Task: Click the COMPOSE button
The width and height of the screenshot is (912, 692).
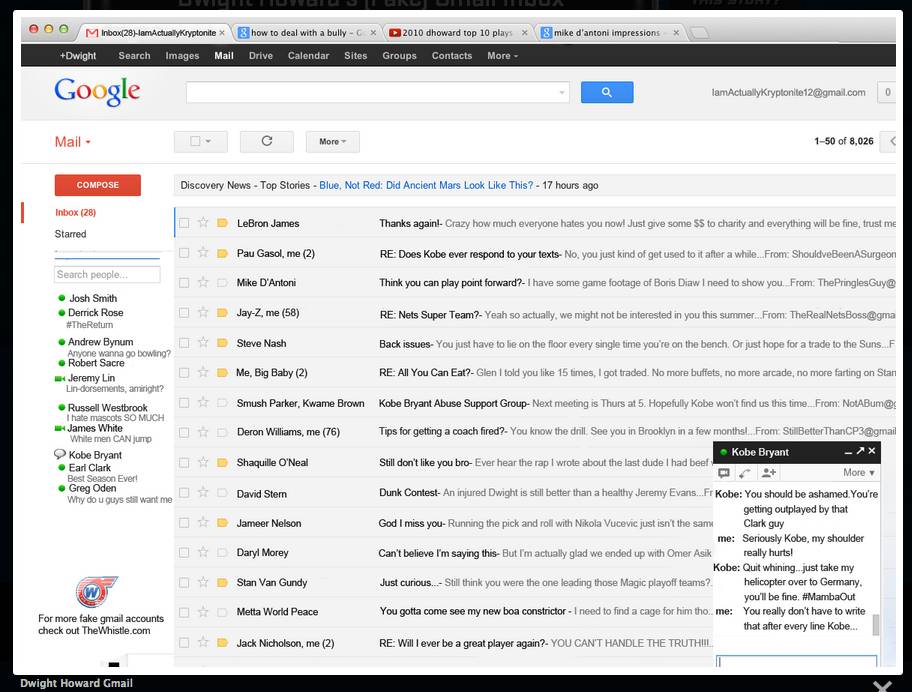Action: pos(98,185)
